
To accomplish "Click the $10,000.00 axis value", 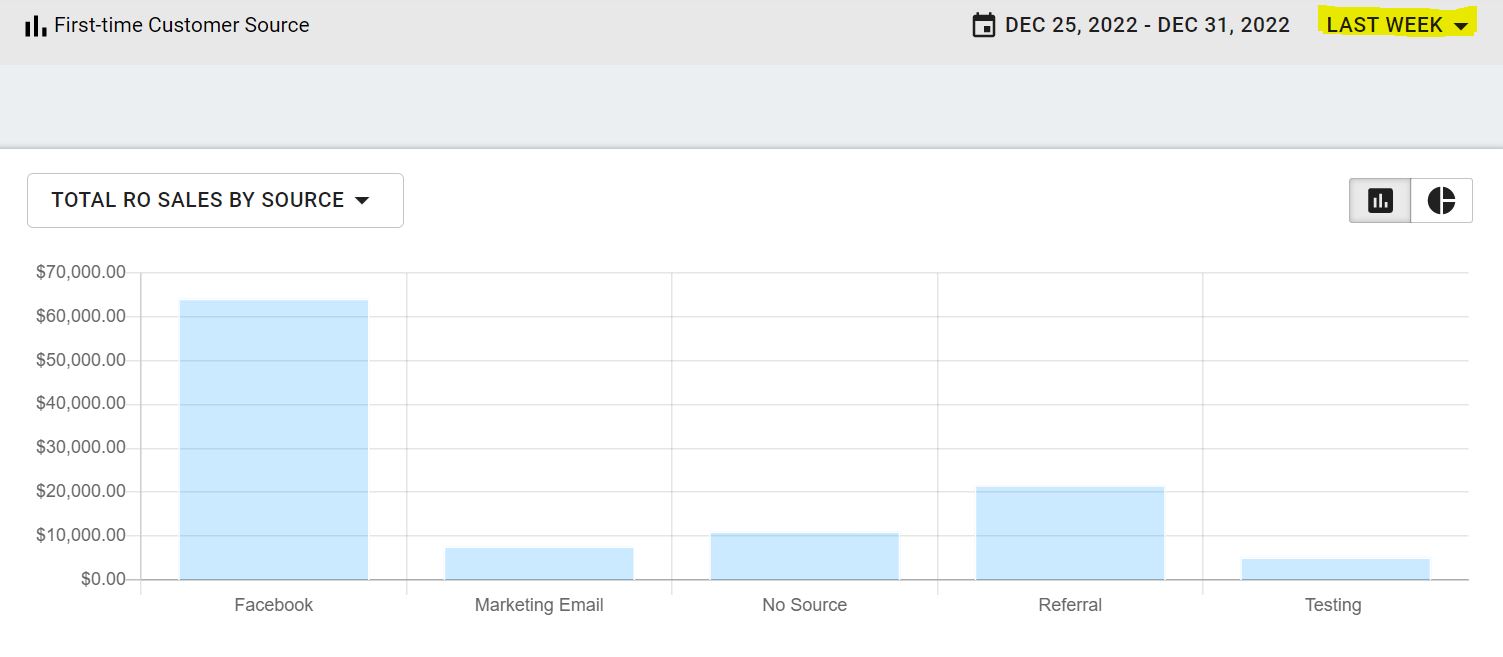I will [81, 535].
